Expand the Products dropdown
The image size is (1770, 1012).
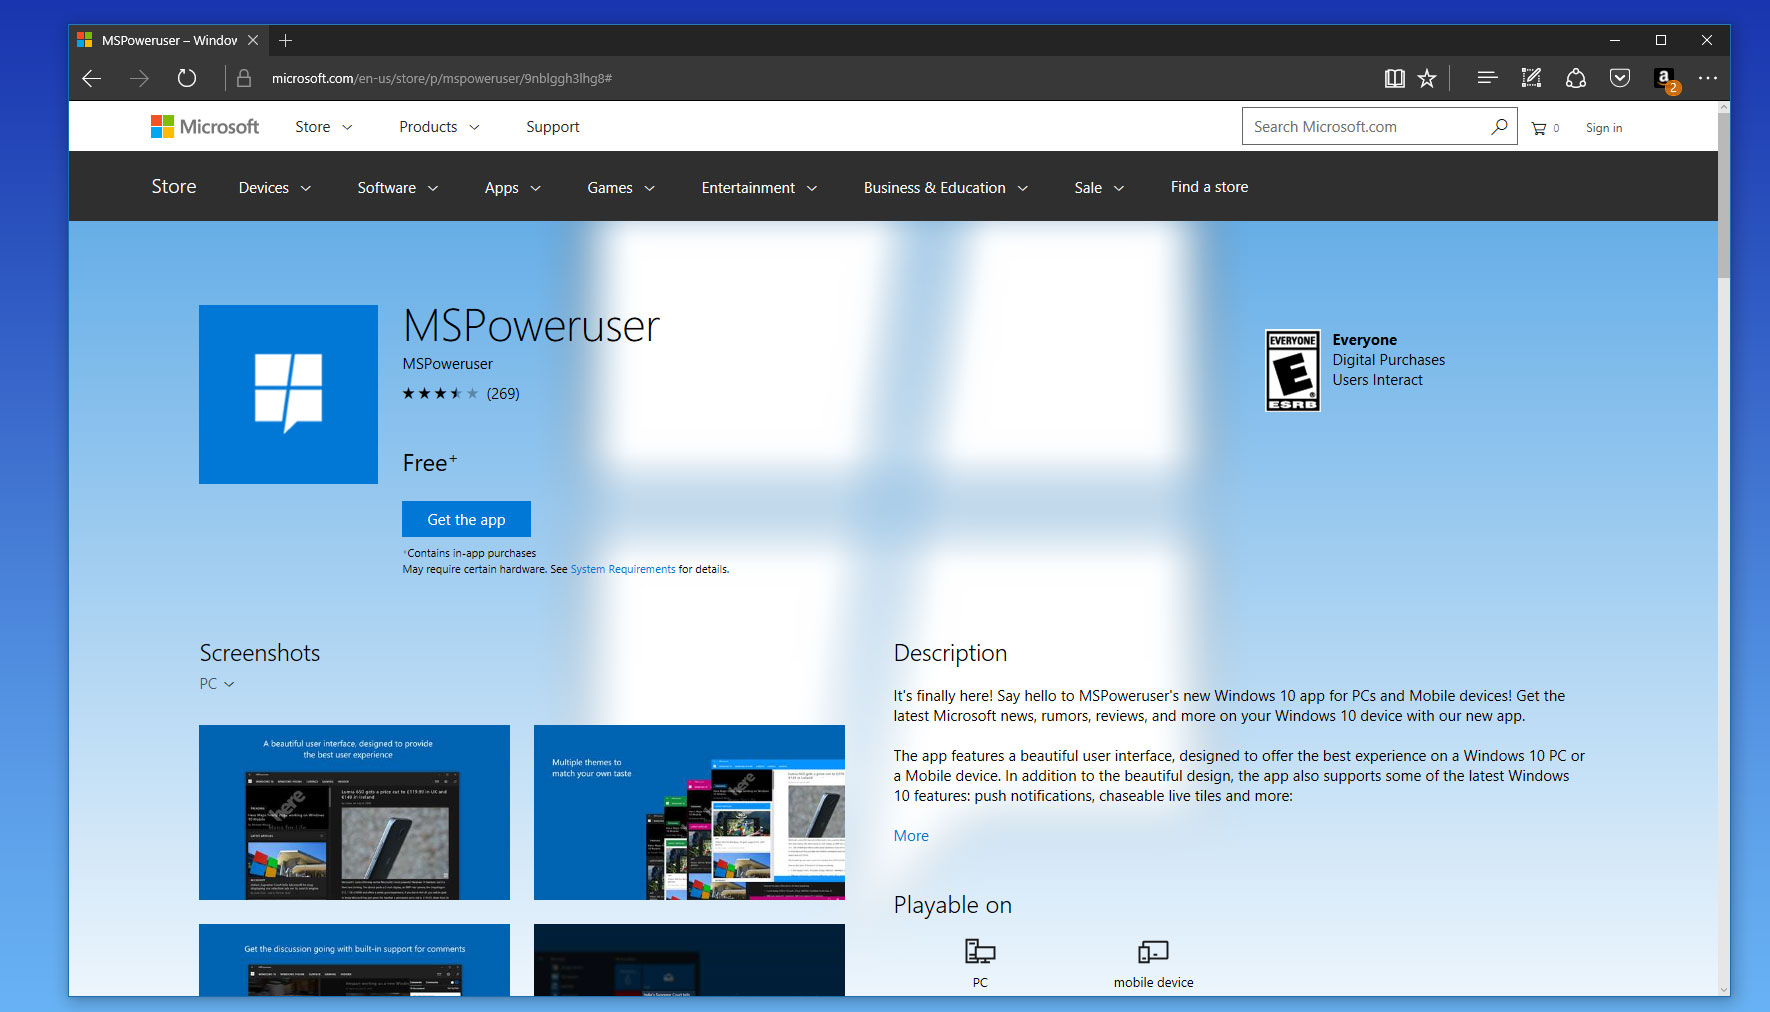[439, 127]
